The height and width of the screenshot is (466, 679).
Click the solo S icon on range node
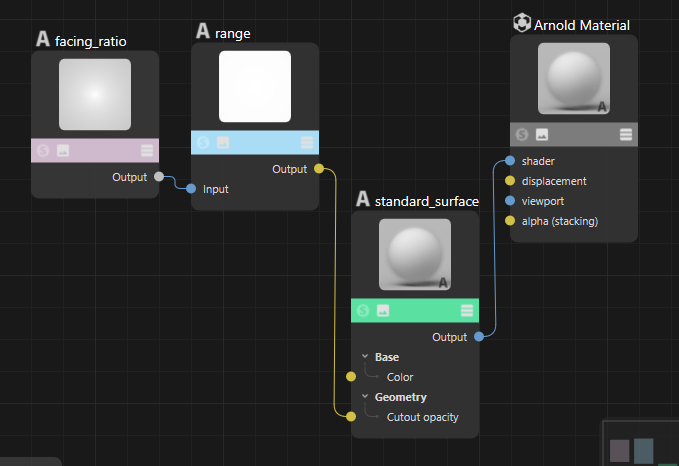pos(203,142)
